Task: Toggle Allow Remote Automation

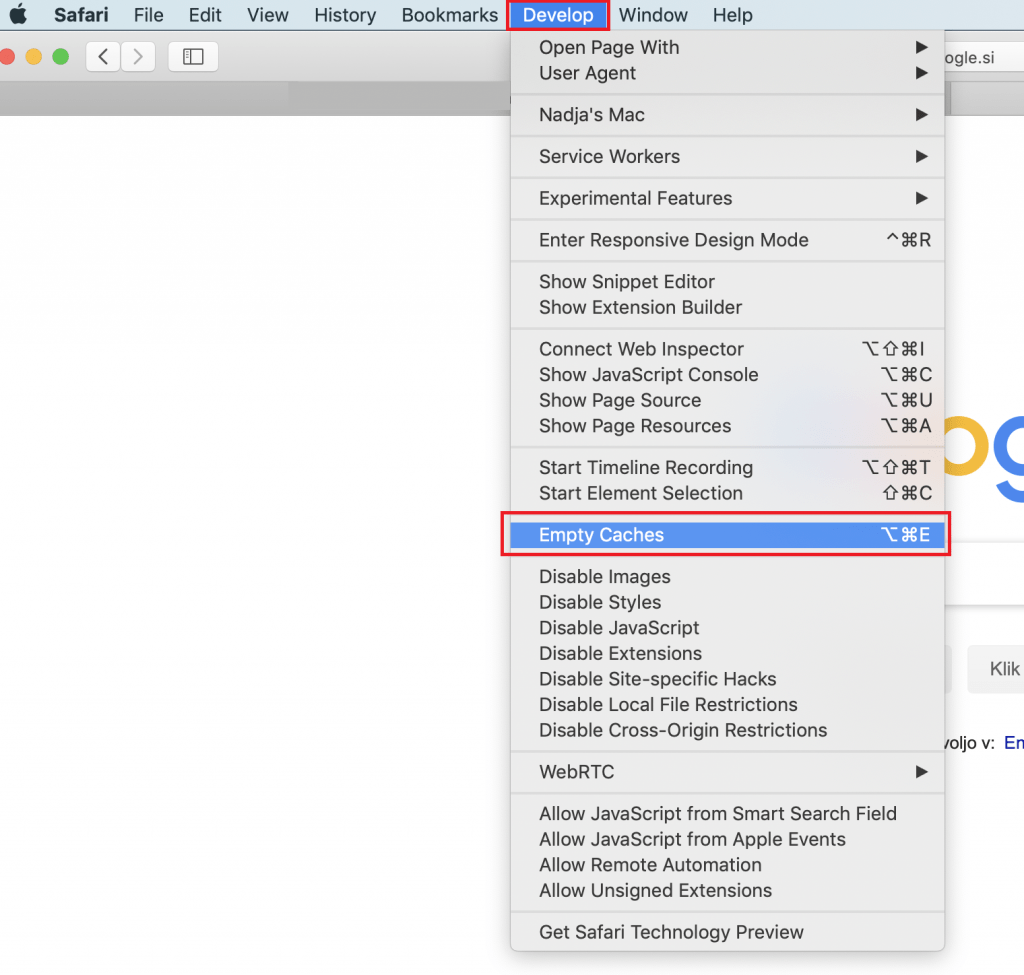Action: [728, 865]
